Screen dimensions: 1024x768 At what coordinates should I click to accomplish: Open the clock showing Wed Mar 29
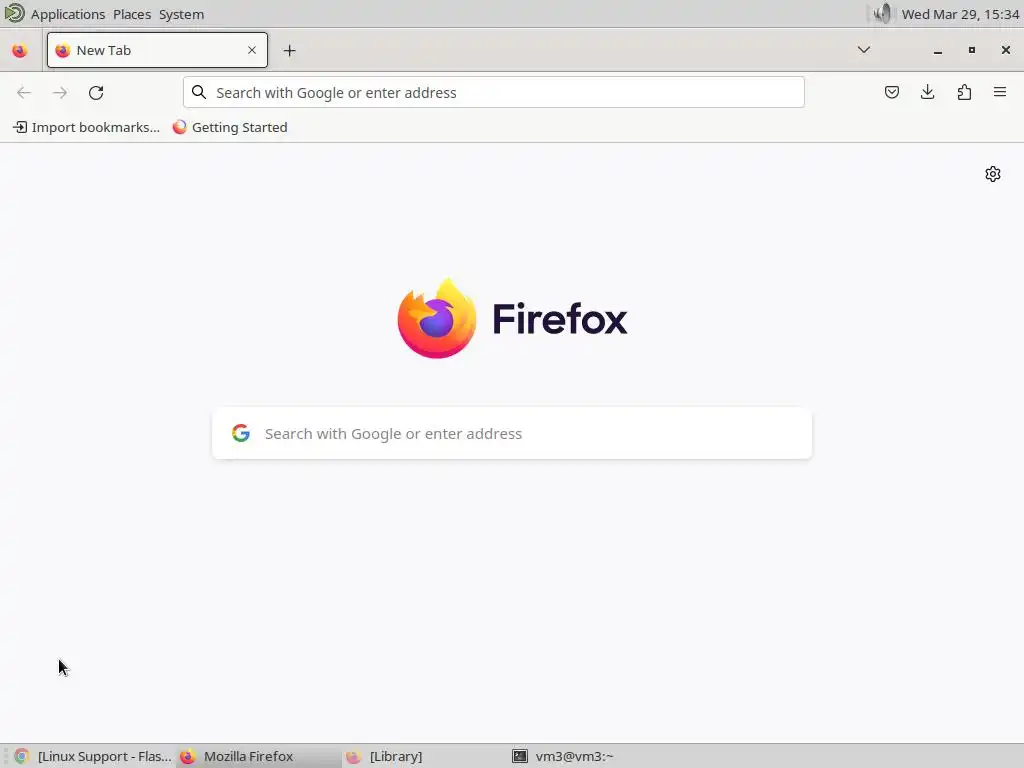pos(960,14)
